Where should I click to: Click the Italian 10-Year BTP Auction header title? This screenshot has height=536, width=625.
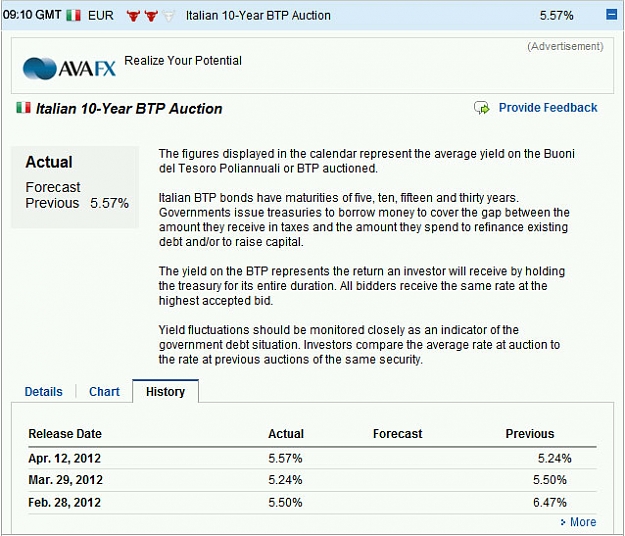pyautogui.click(x=258, y=16)
